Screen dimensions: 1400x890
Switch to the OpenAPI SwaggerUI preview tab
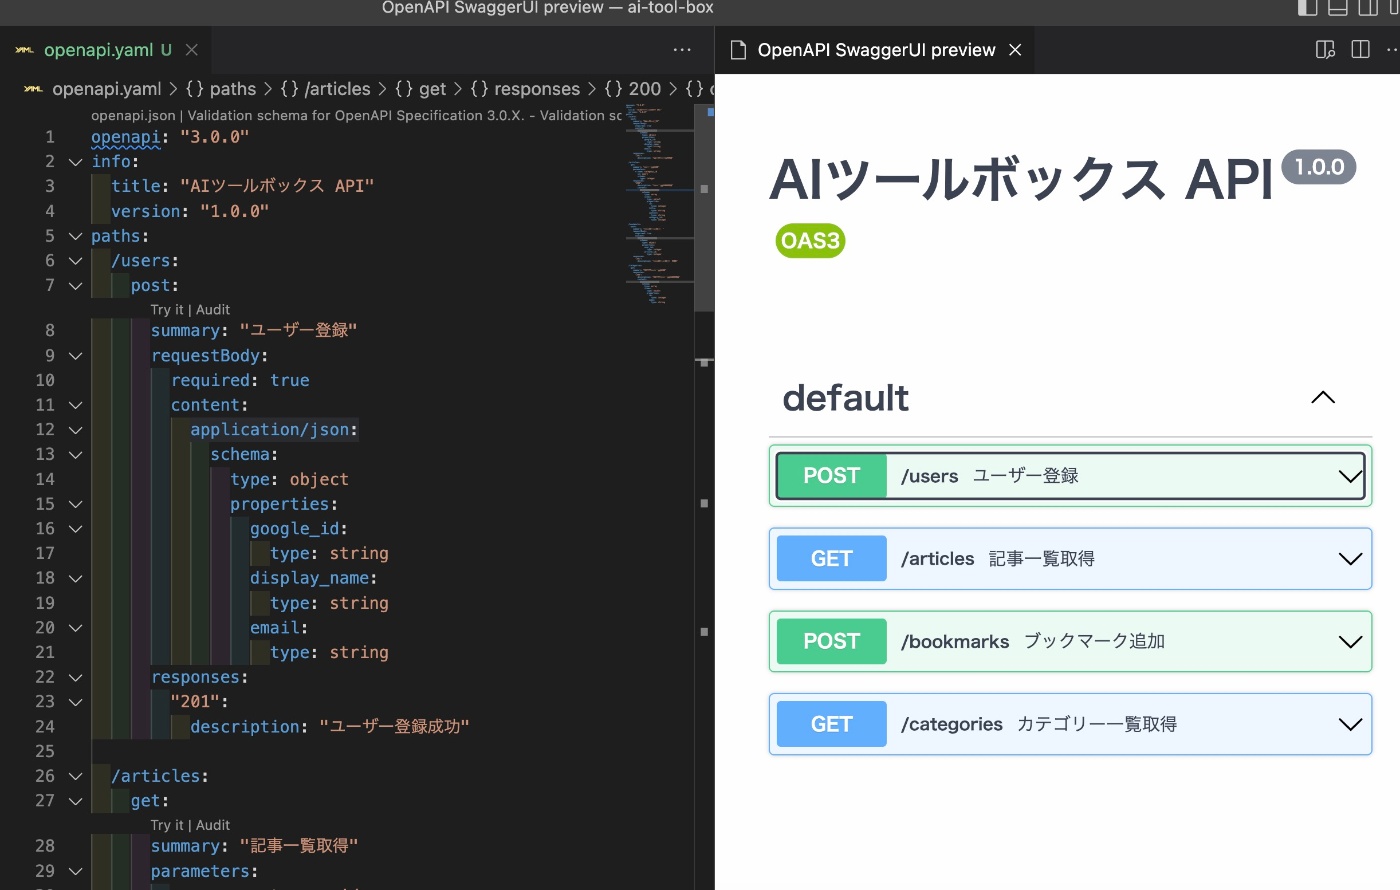pyautogui.click(x=875, y=50)
